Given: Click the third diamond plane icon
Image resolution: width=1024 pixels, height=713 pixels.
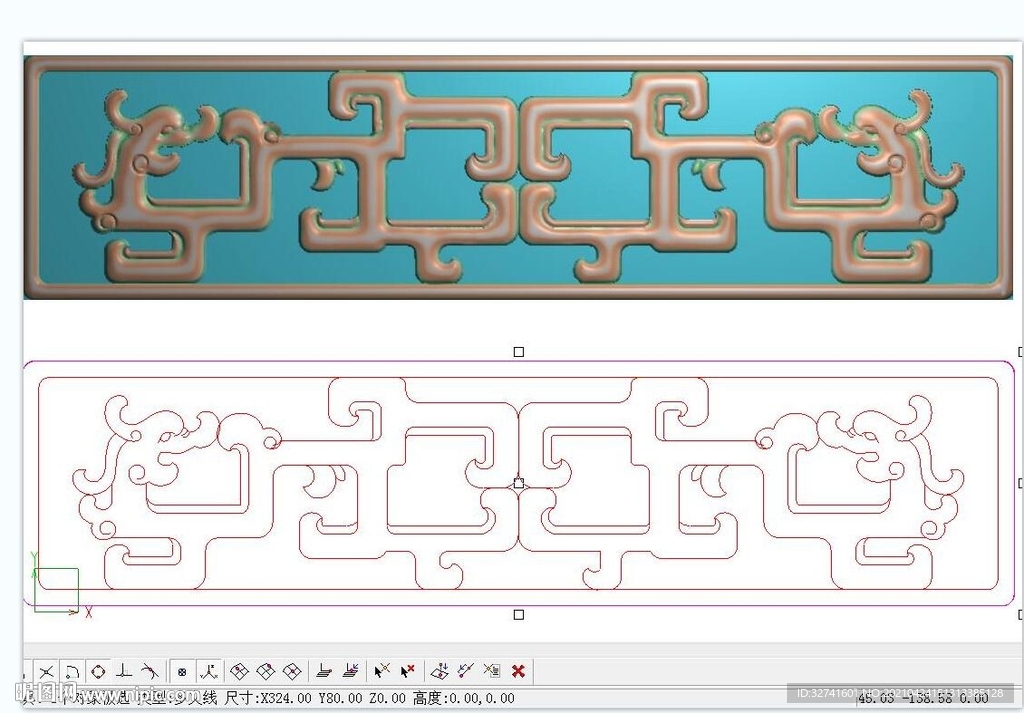Looking at the screenshot, I should click(292, 671).
